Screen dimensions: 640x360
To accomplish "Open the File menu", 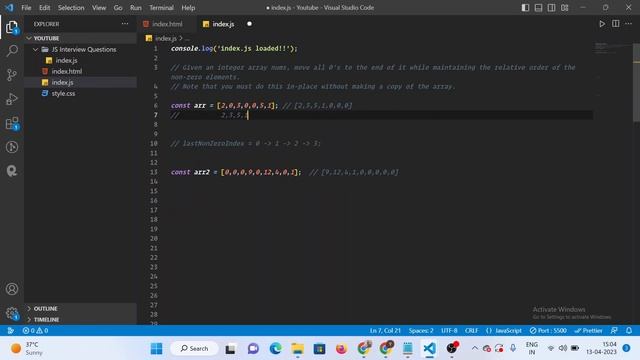I will point(26,8).
